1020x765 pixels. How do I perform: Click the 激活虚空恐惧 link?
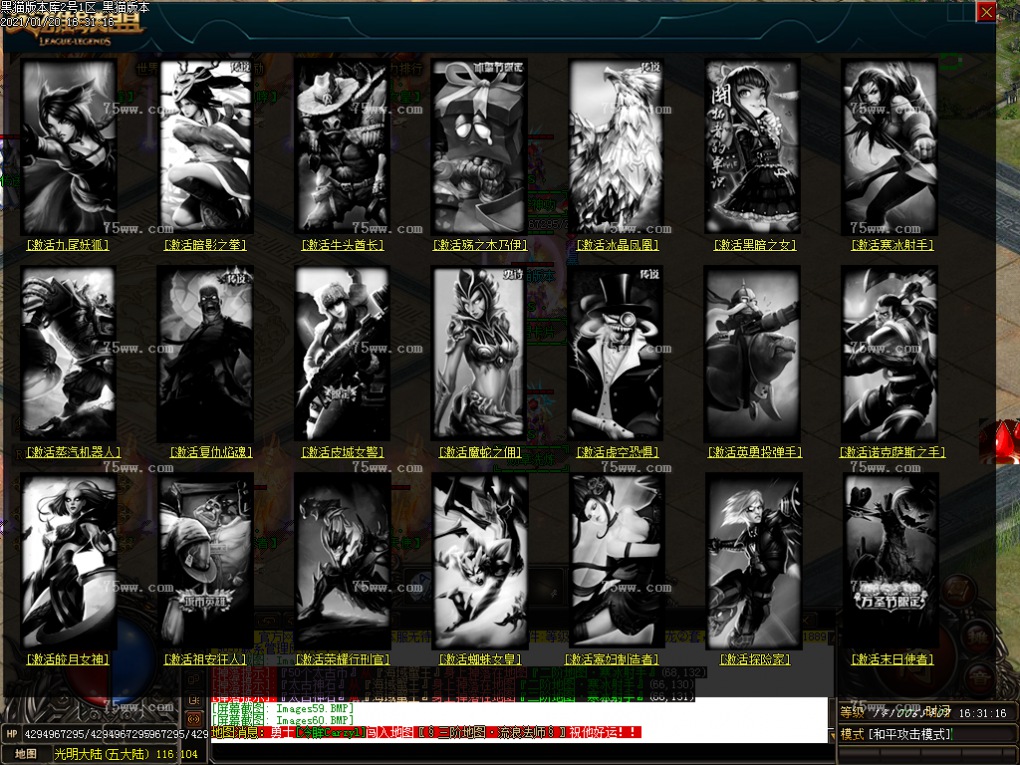coord(617,451)
